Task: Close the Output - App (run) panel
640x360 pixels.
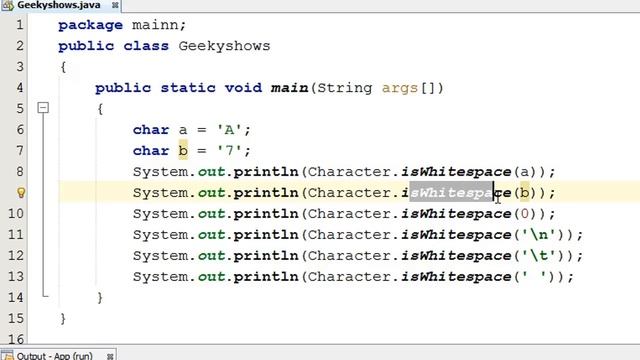Action: point(110,356)
